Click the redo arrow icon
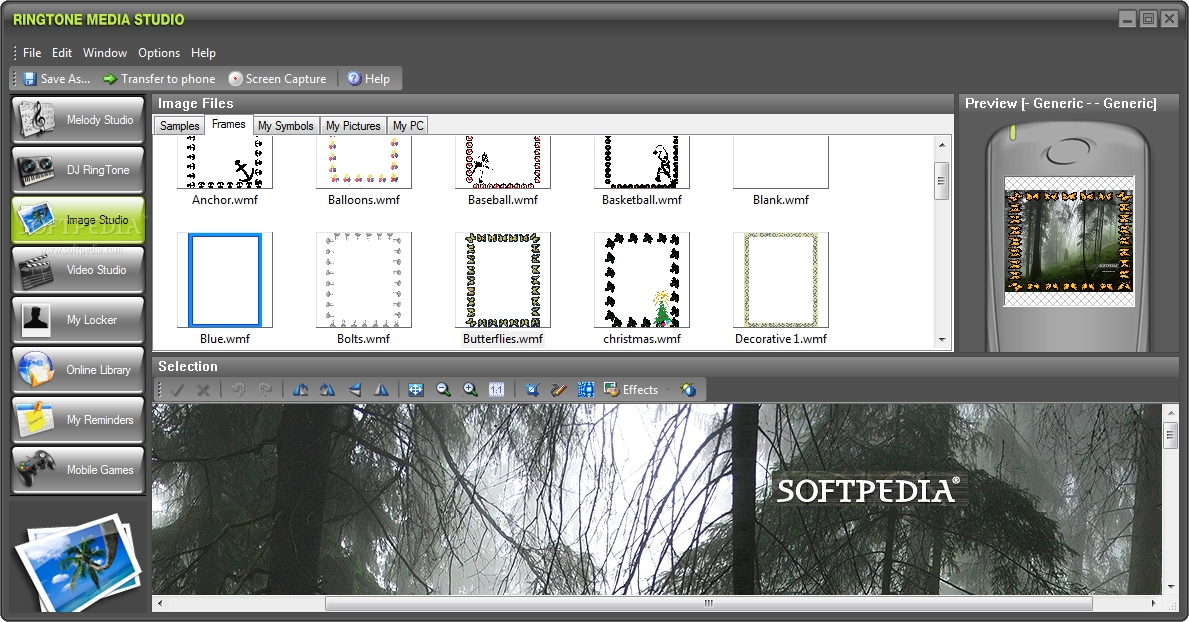The image size is (1189, 622). (x=265, y=390)
